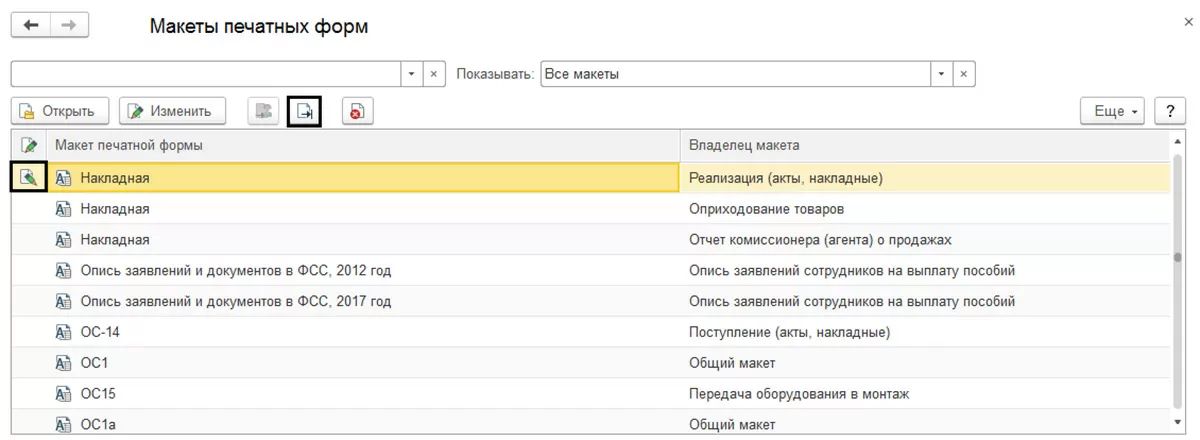The width and height of the screenshot is (1200, 440).
Task: Click the 'Изменить' button
Action: [x=172, y=112]
